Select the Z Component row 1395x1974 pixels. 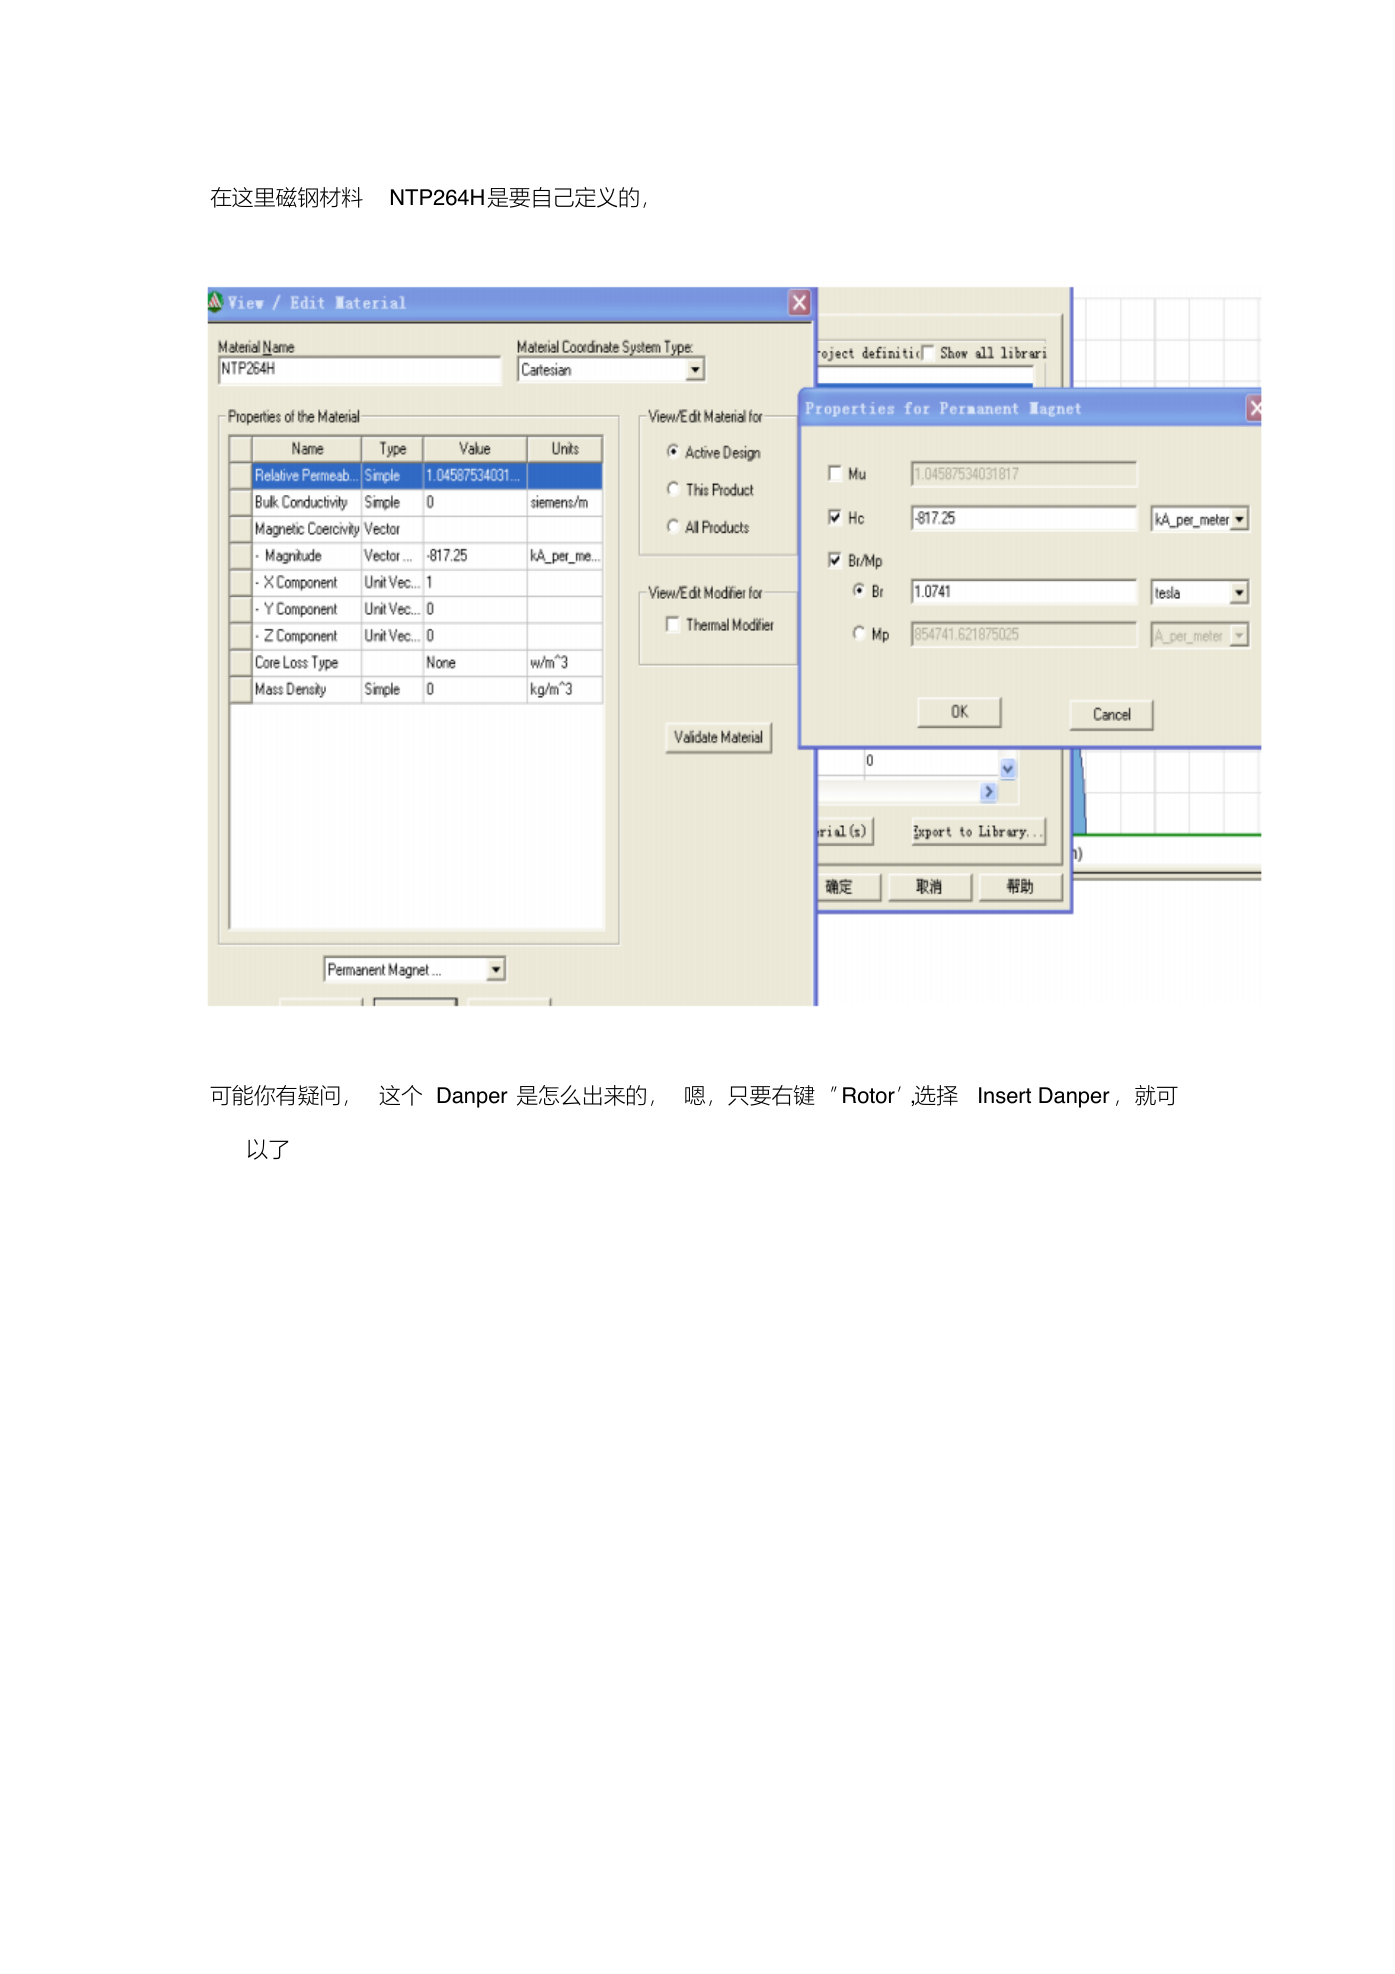tap(416, 636)
